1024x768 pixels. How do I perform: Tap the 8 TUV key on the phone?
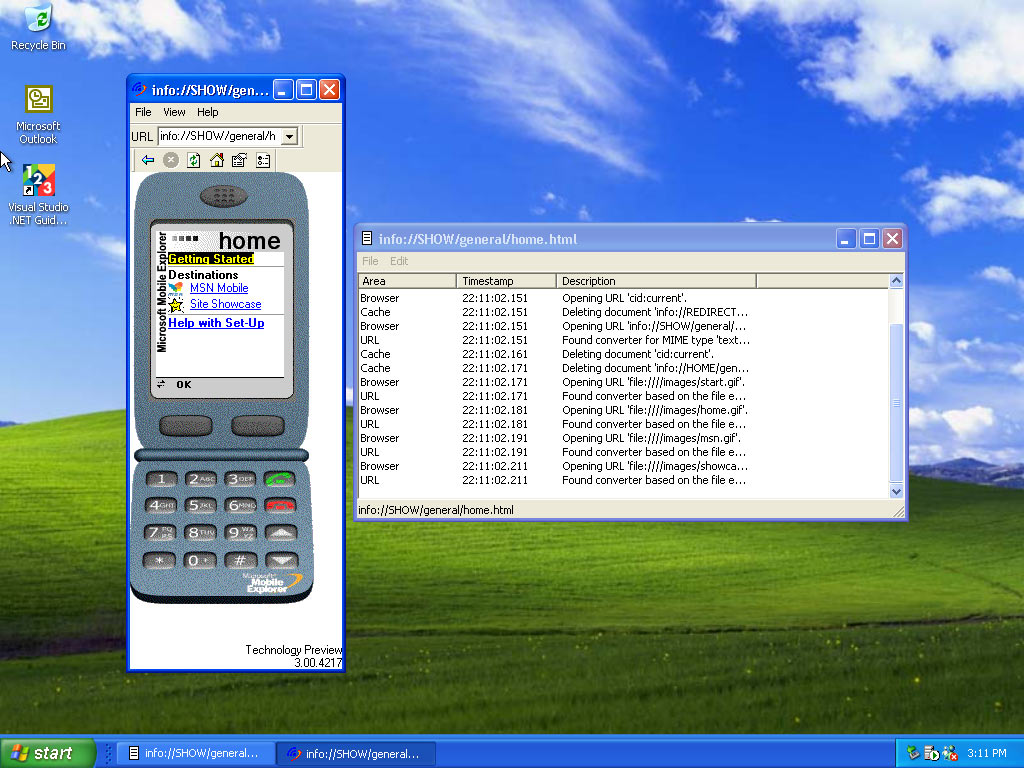tap(200, 532)
